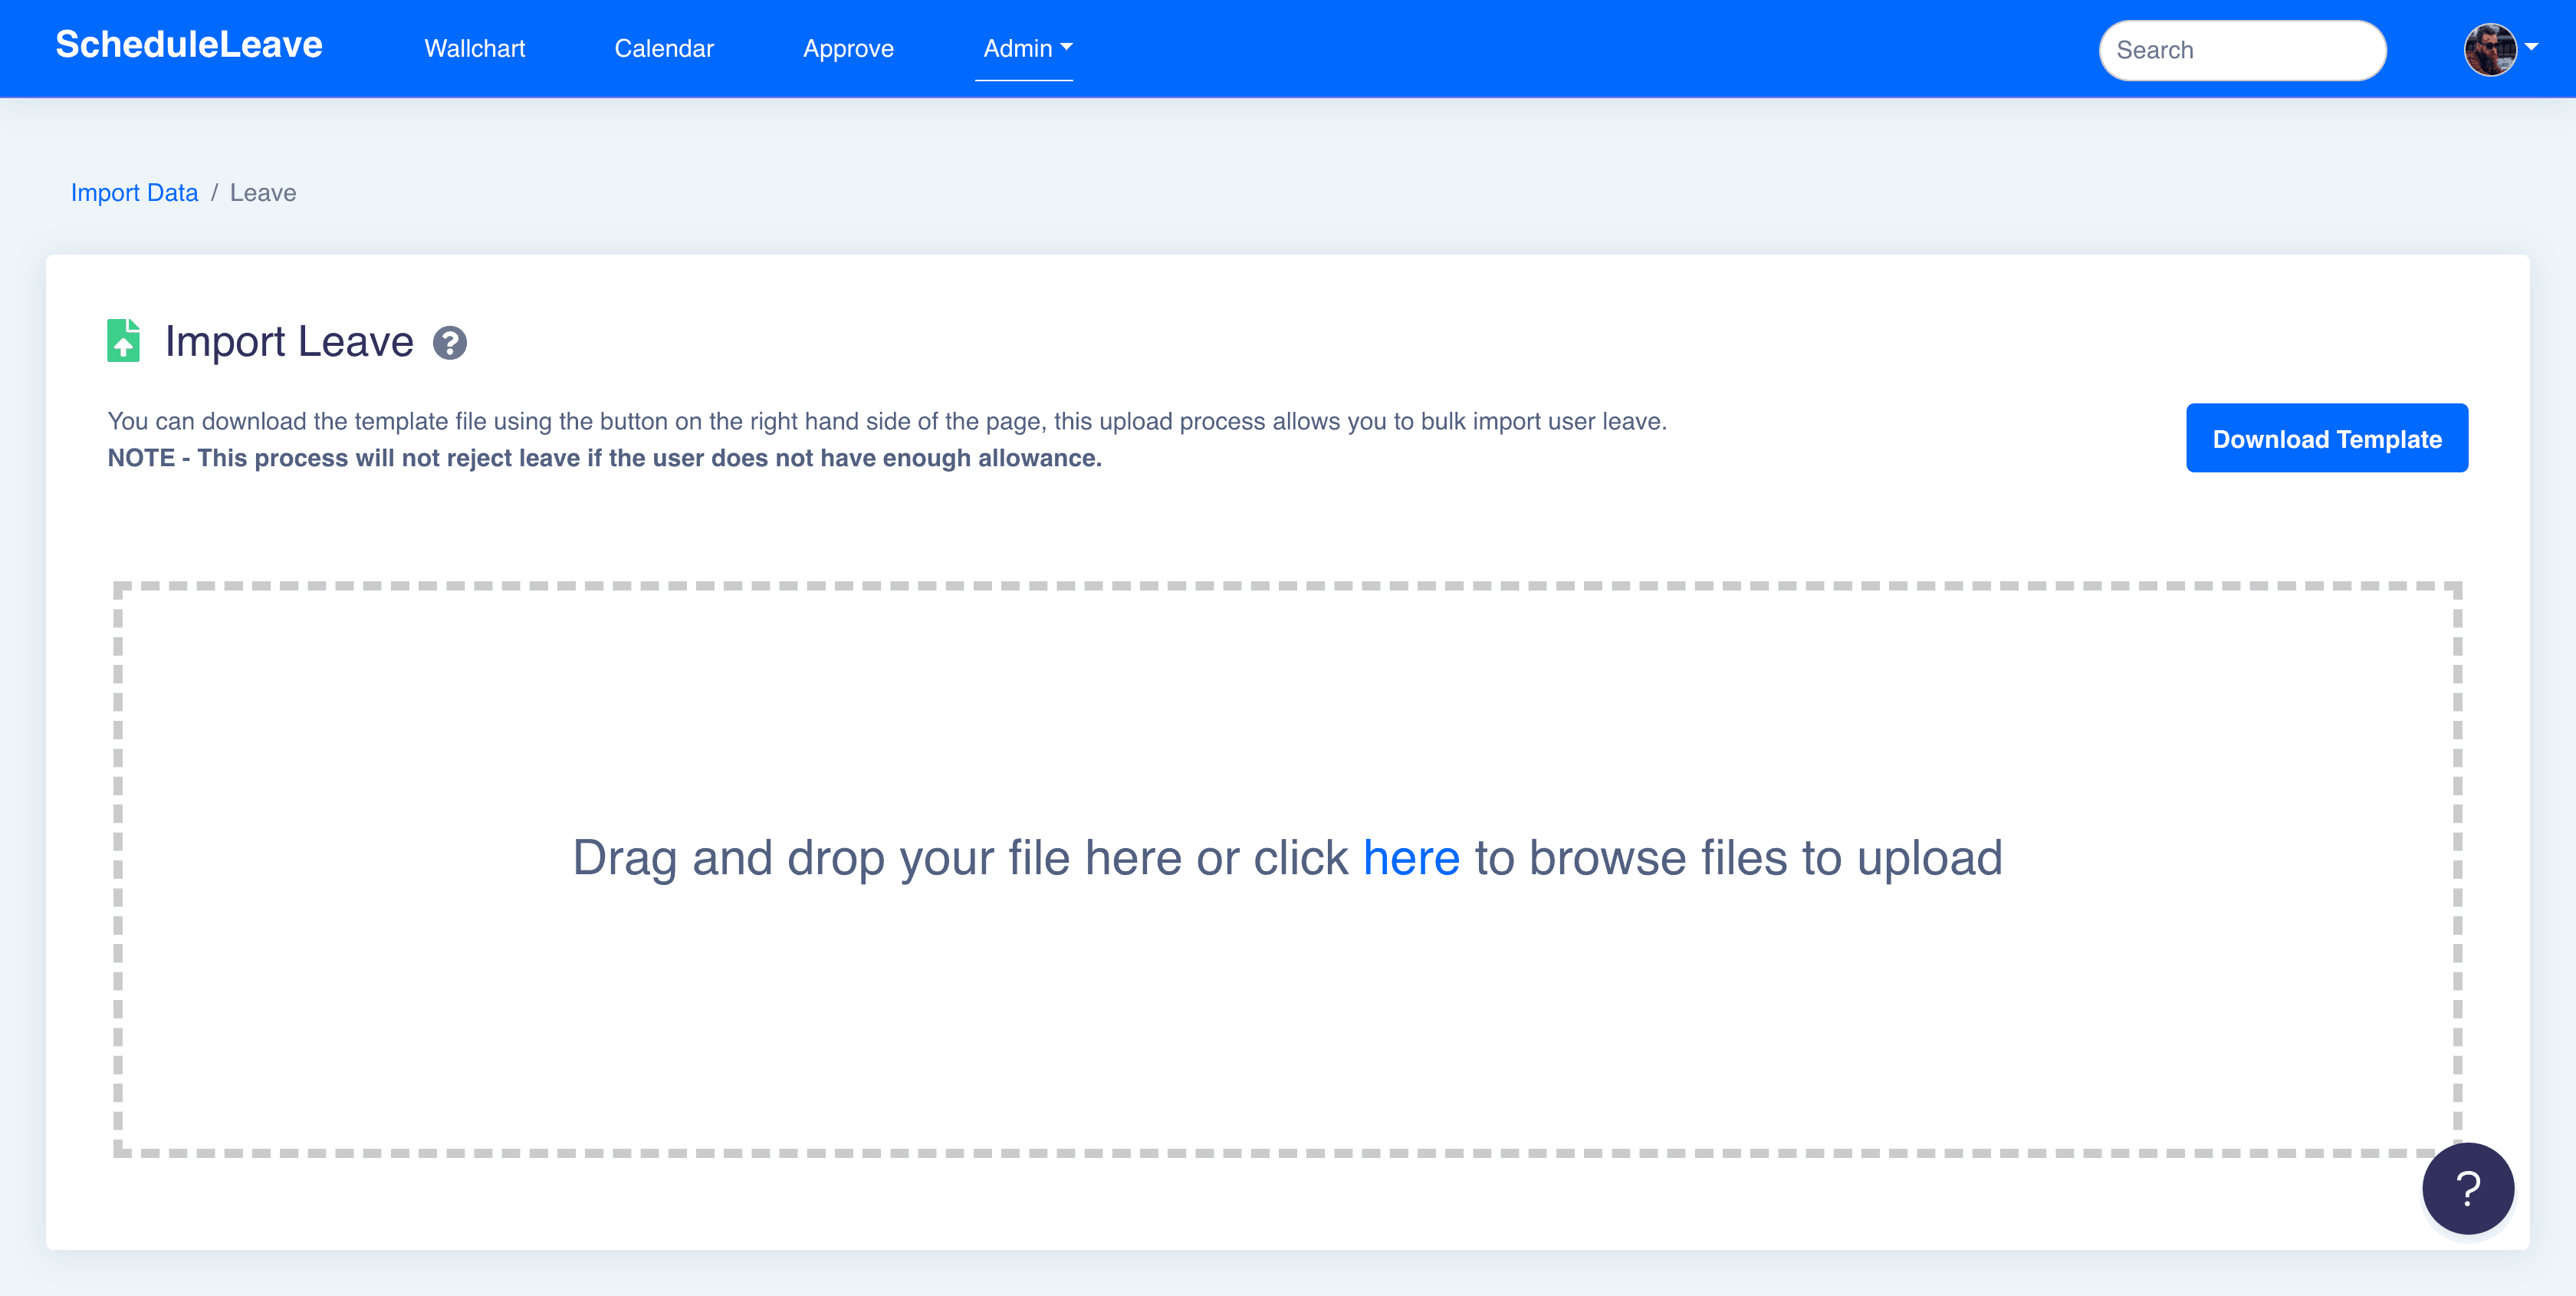Expand the caret arrow beside Admin

click(1067, 47)
